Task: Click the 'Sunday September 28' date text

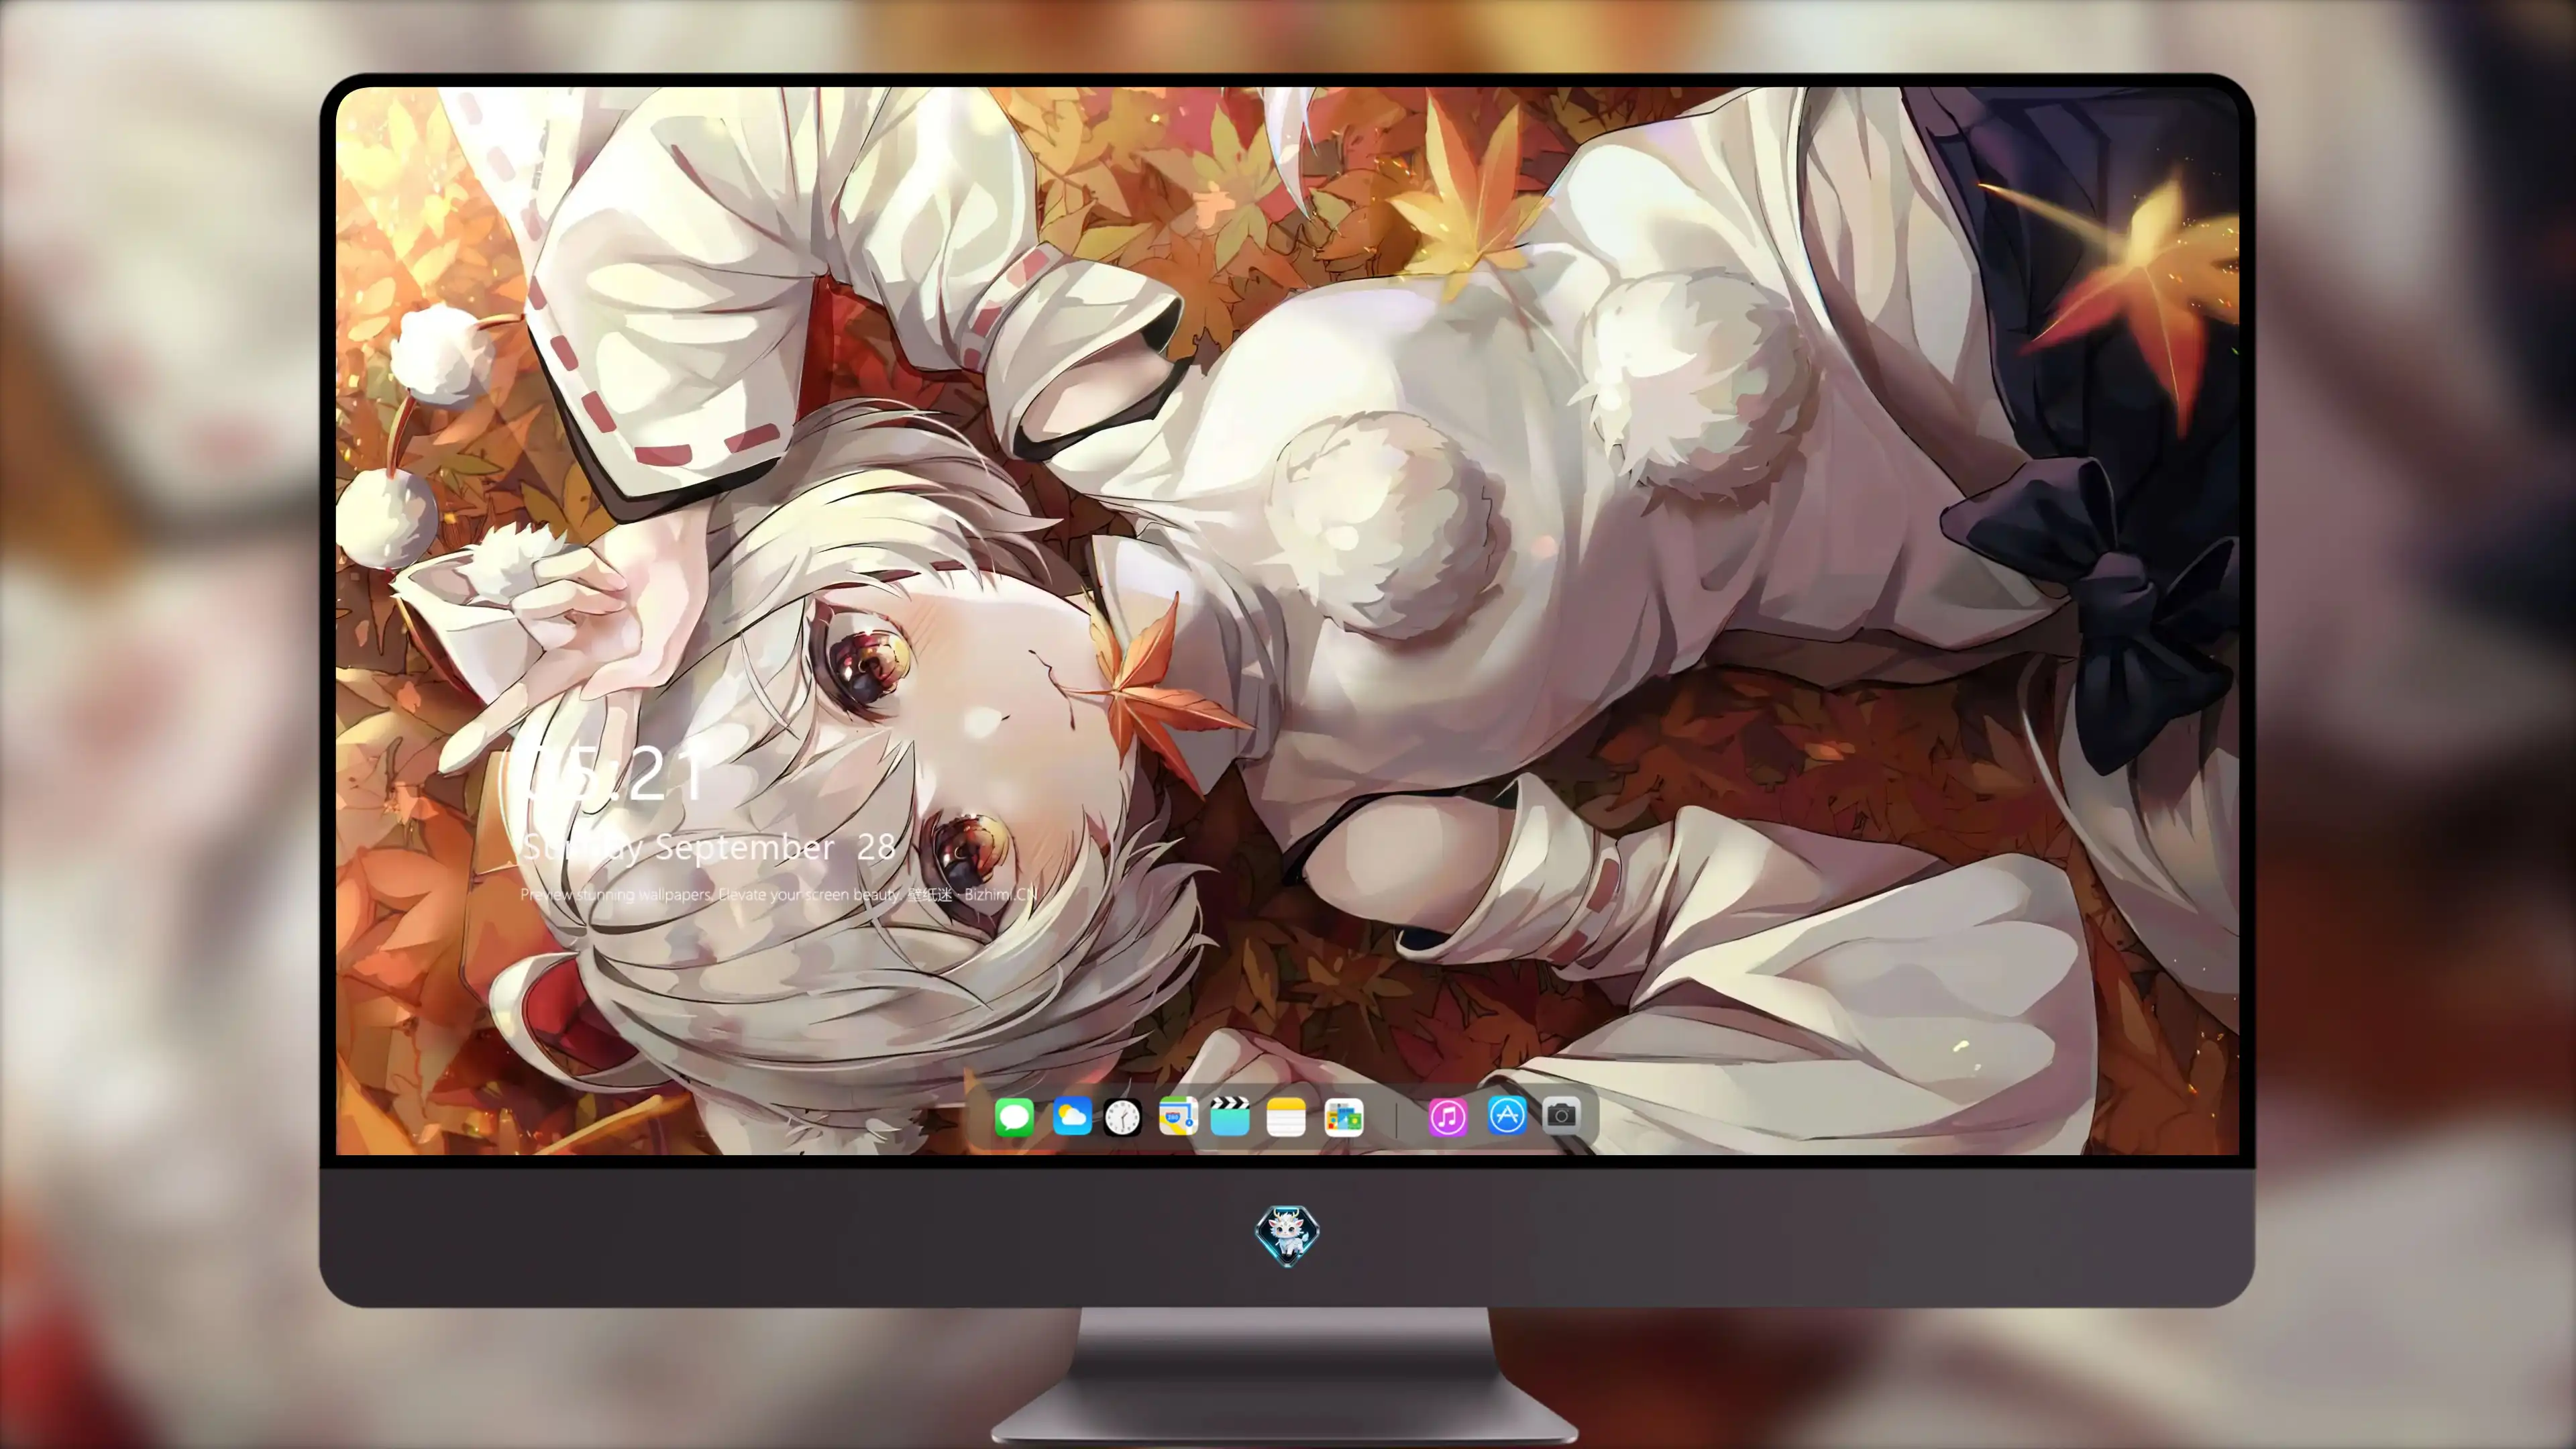Action: point(709,847)
